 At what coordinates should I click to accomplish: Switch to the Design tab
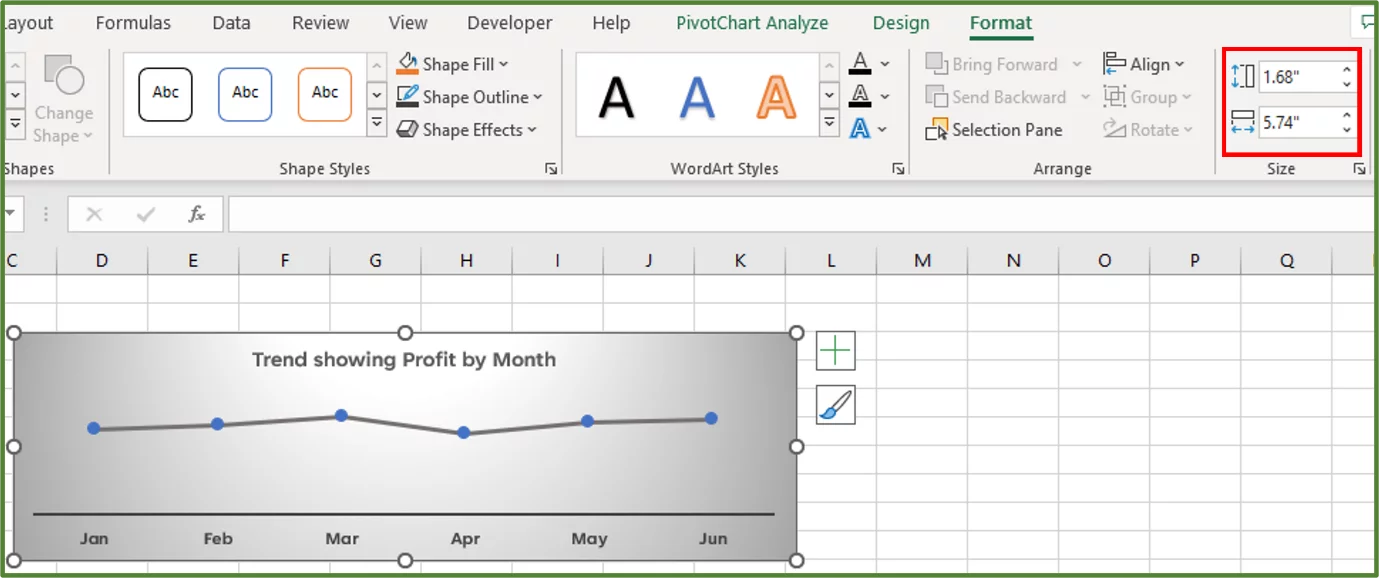tap(899, 22)
